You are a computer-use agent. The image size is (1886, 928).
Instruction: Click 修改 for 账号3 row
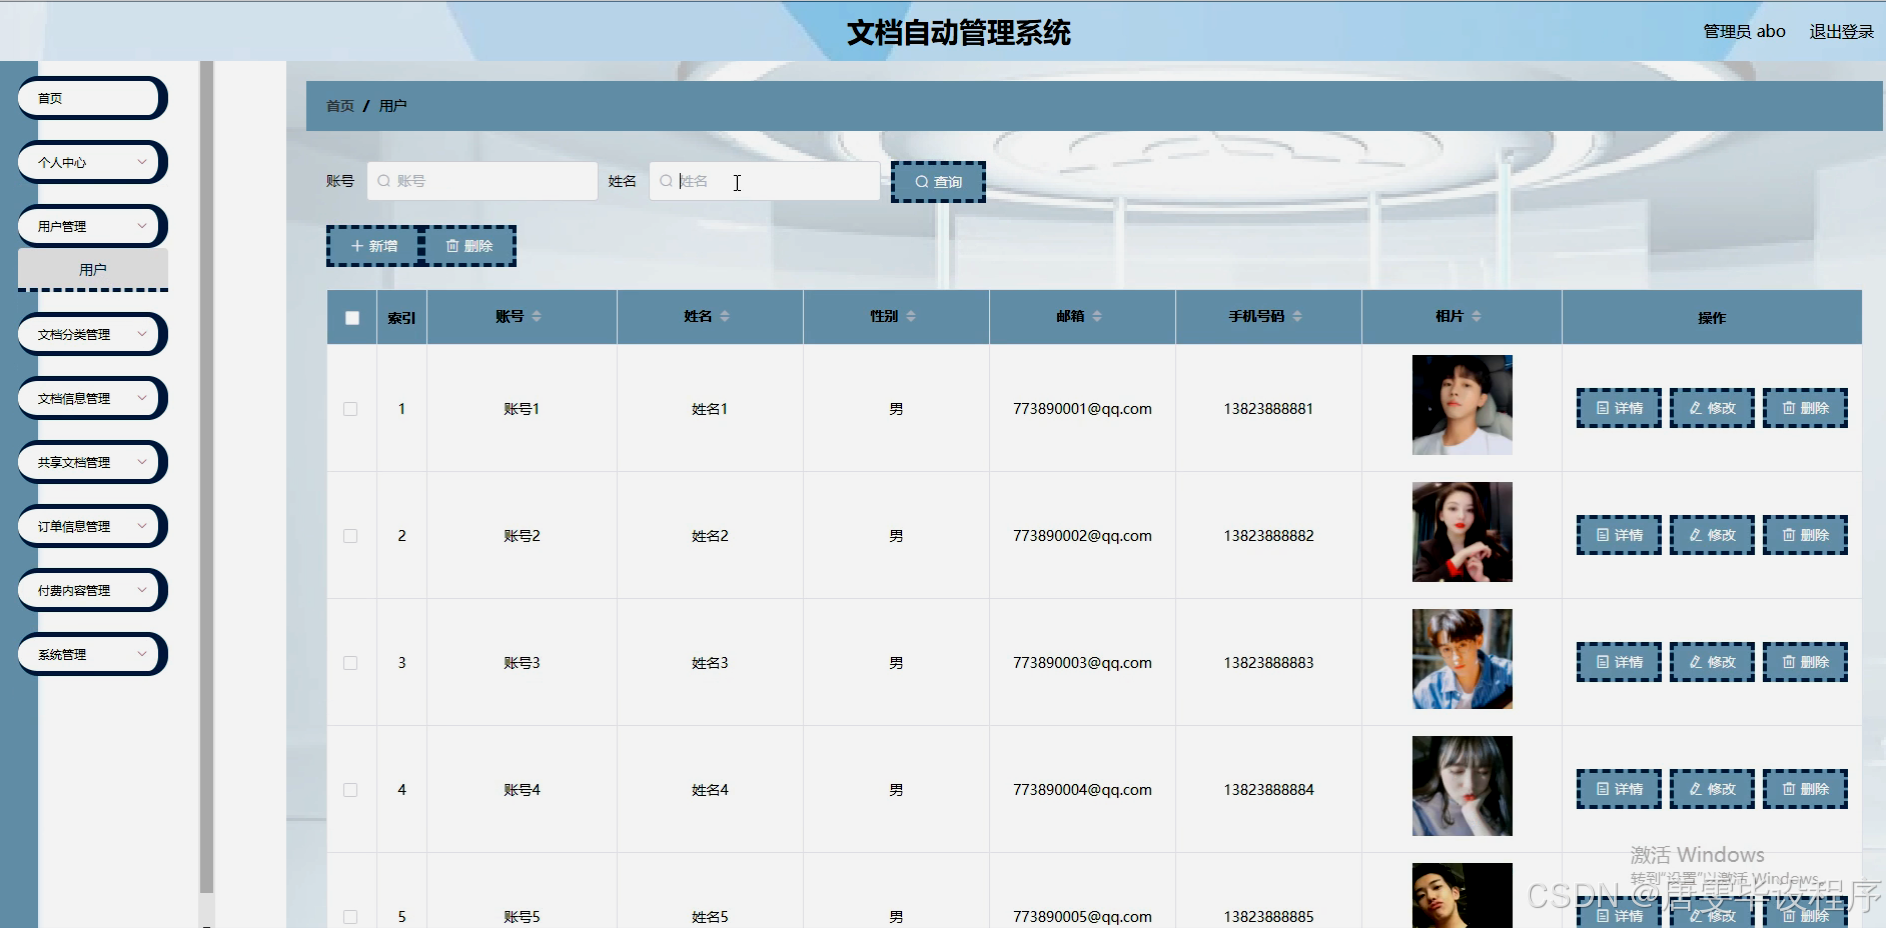point(1712,662)
